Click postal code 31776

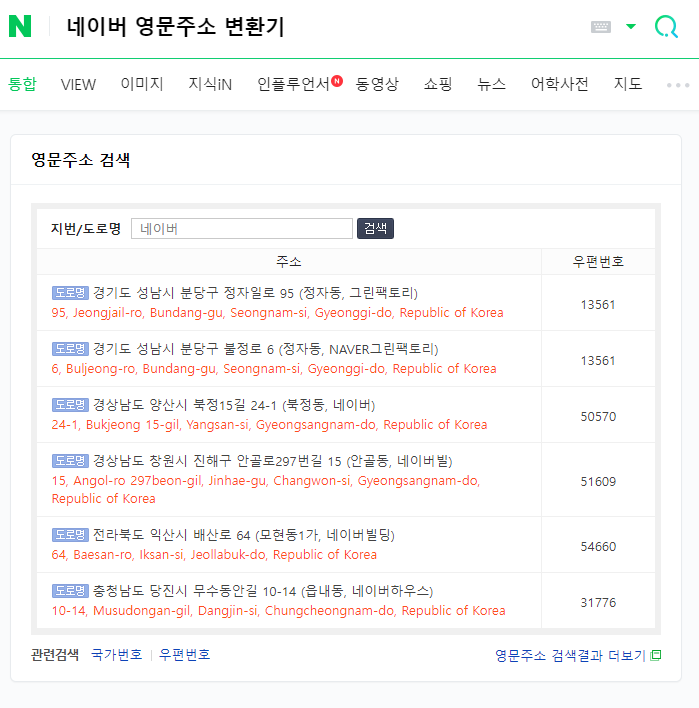click(598, 603)
